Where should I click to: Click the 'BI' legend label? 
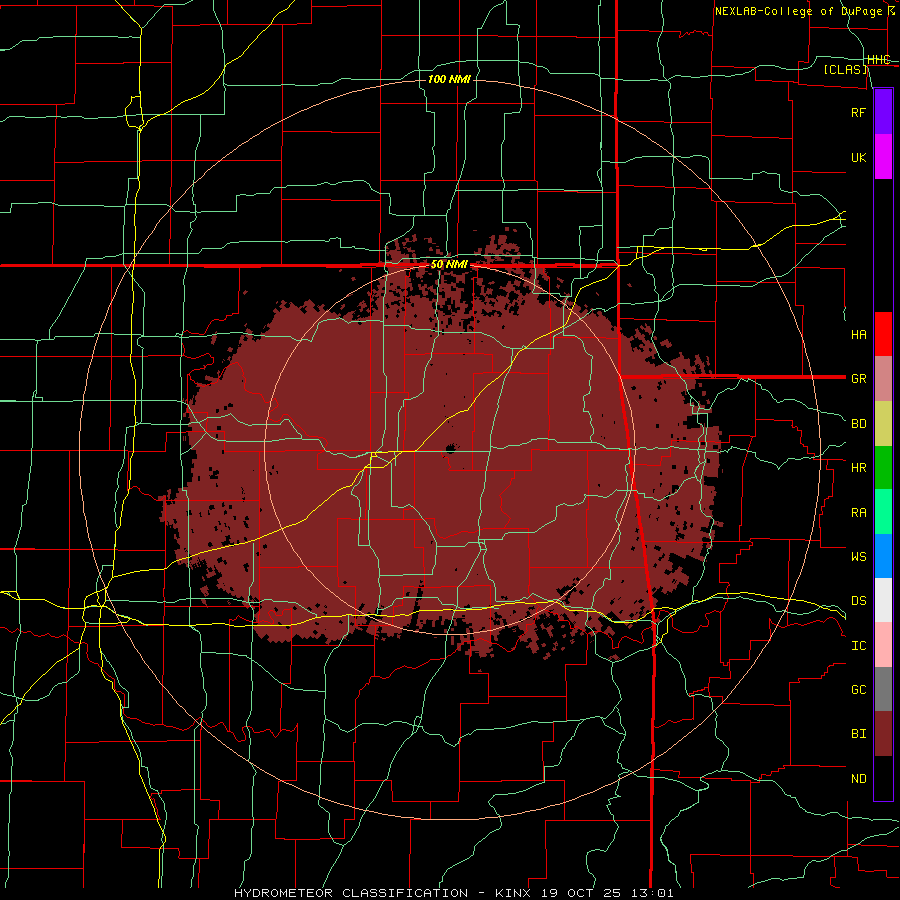coord(858,734)
